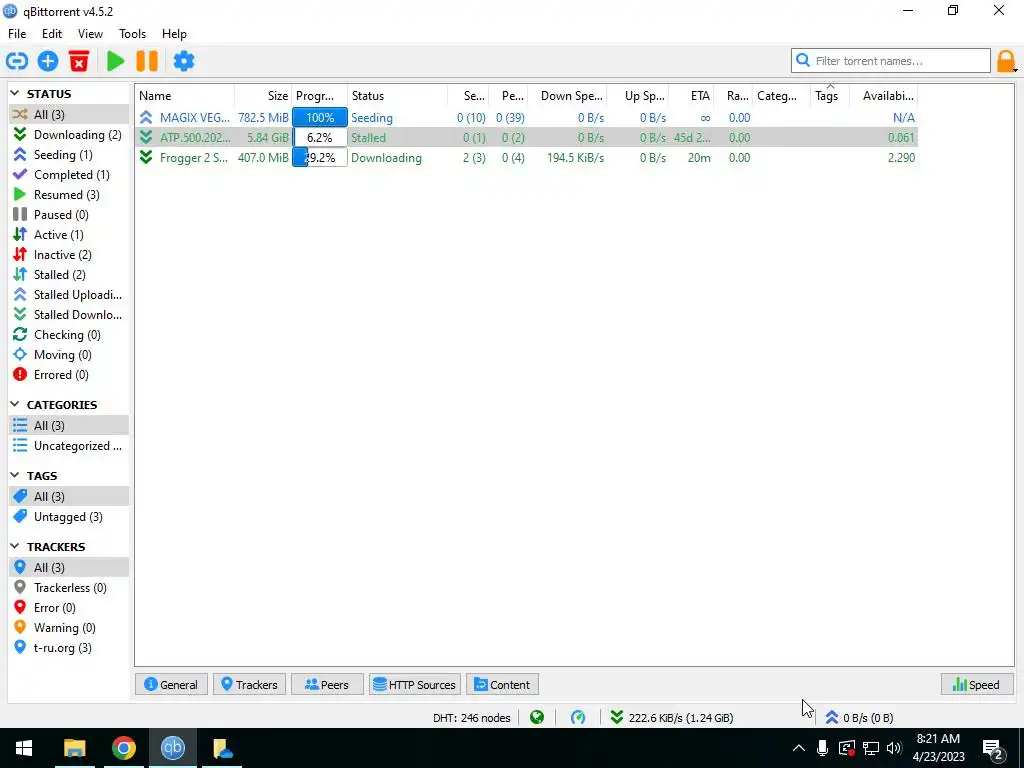The width and height of the screenshot is (1024, 768).
Task: Select Stalled Uploading filter
Action: click(x=69, y=295)
